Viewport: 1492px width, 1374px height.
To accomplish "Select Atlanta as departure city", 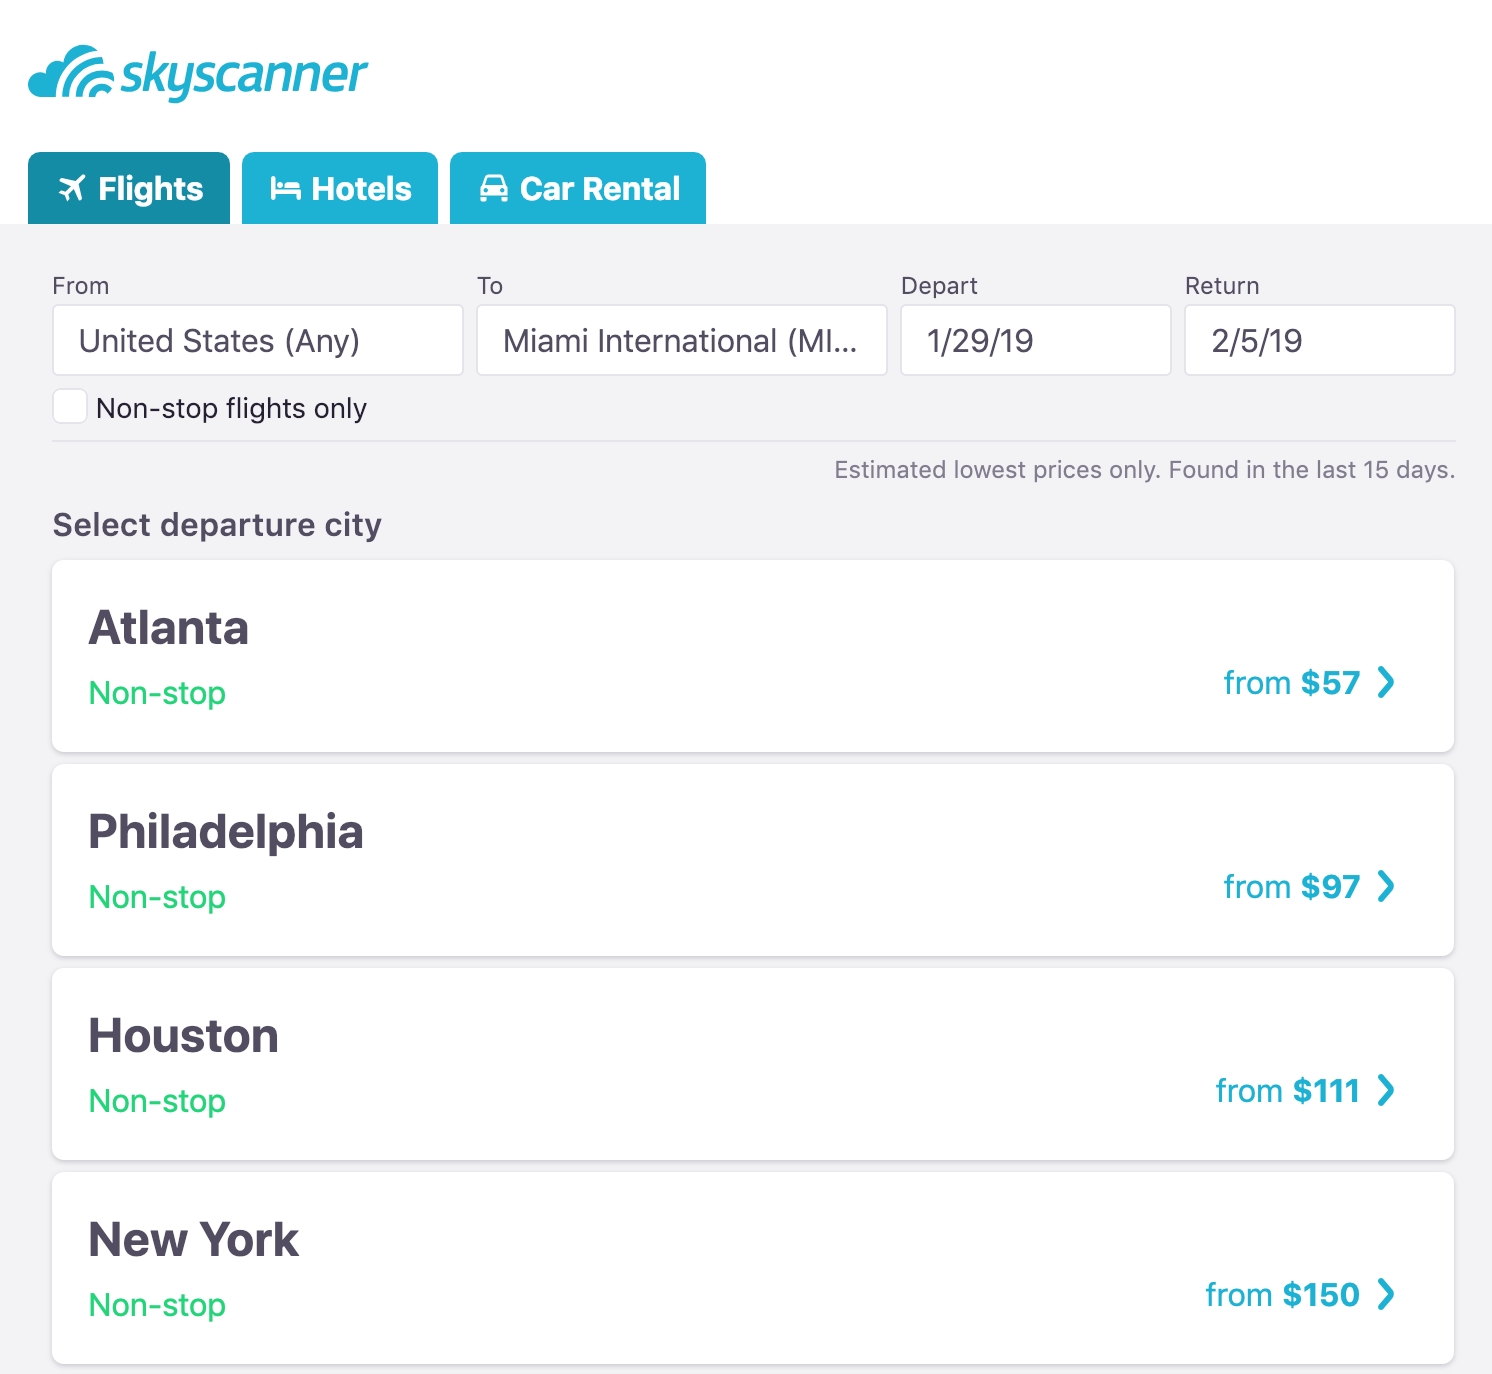I will click(x=753, y=656).
